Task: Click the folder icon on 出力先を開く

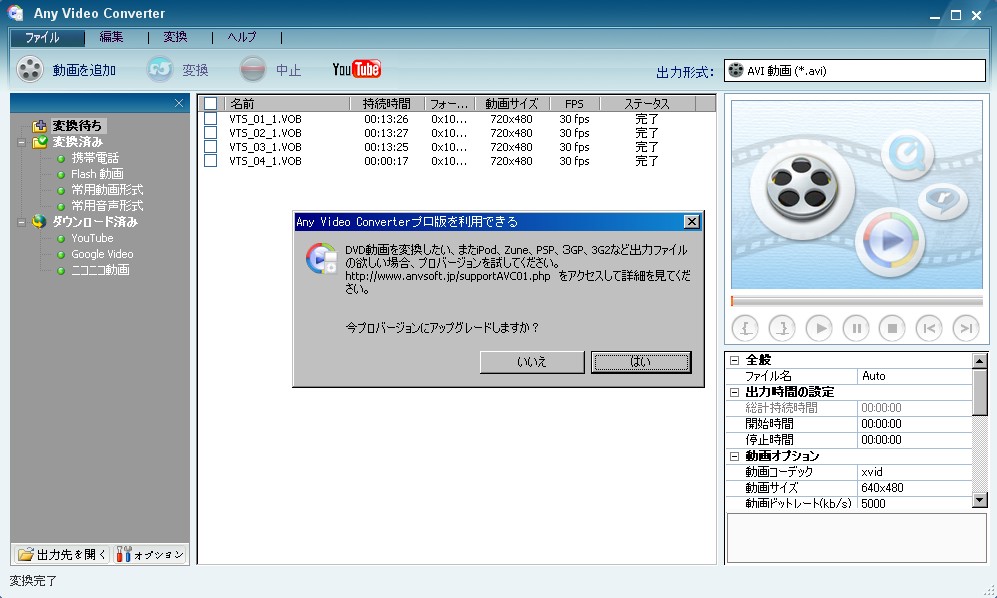Action: 25,555
